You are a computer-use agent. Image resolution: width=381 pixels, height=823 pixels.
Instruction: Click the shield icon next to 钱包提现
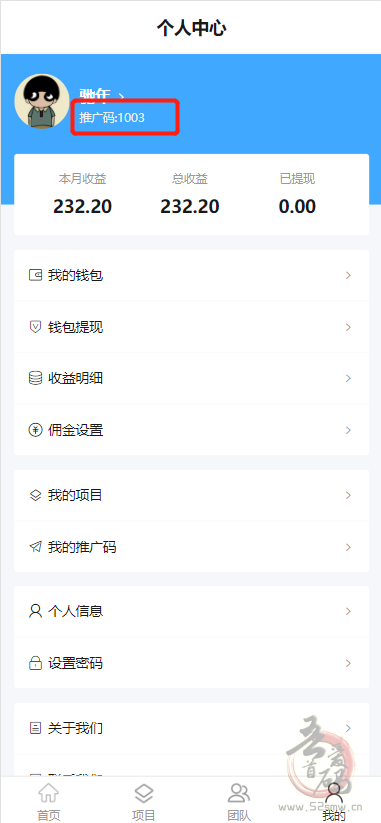point(35,327)
